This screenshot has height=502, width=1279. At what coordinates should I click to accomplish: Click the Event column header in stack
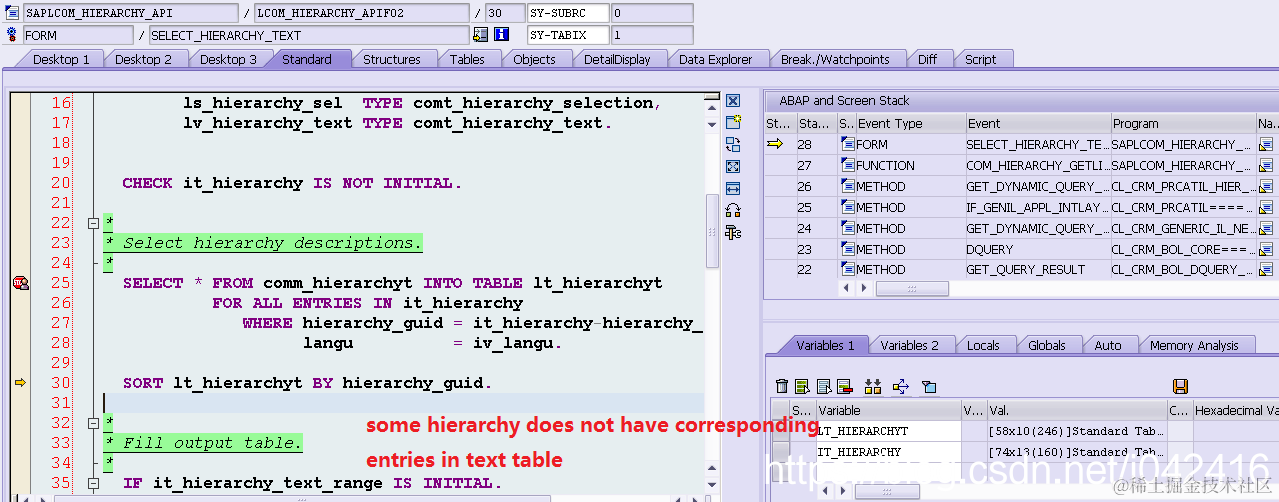pos(1037,124)
